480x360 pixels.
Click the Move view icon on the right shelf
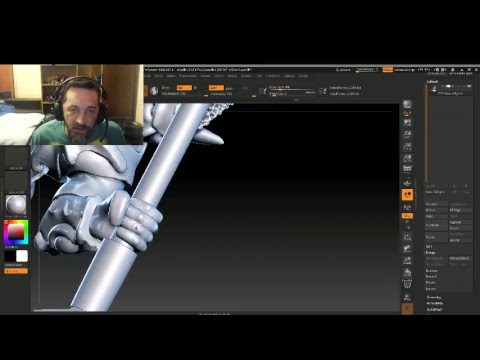(x=407, y=249)
